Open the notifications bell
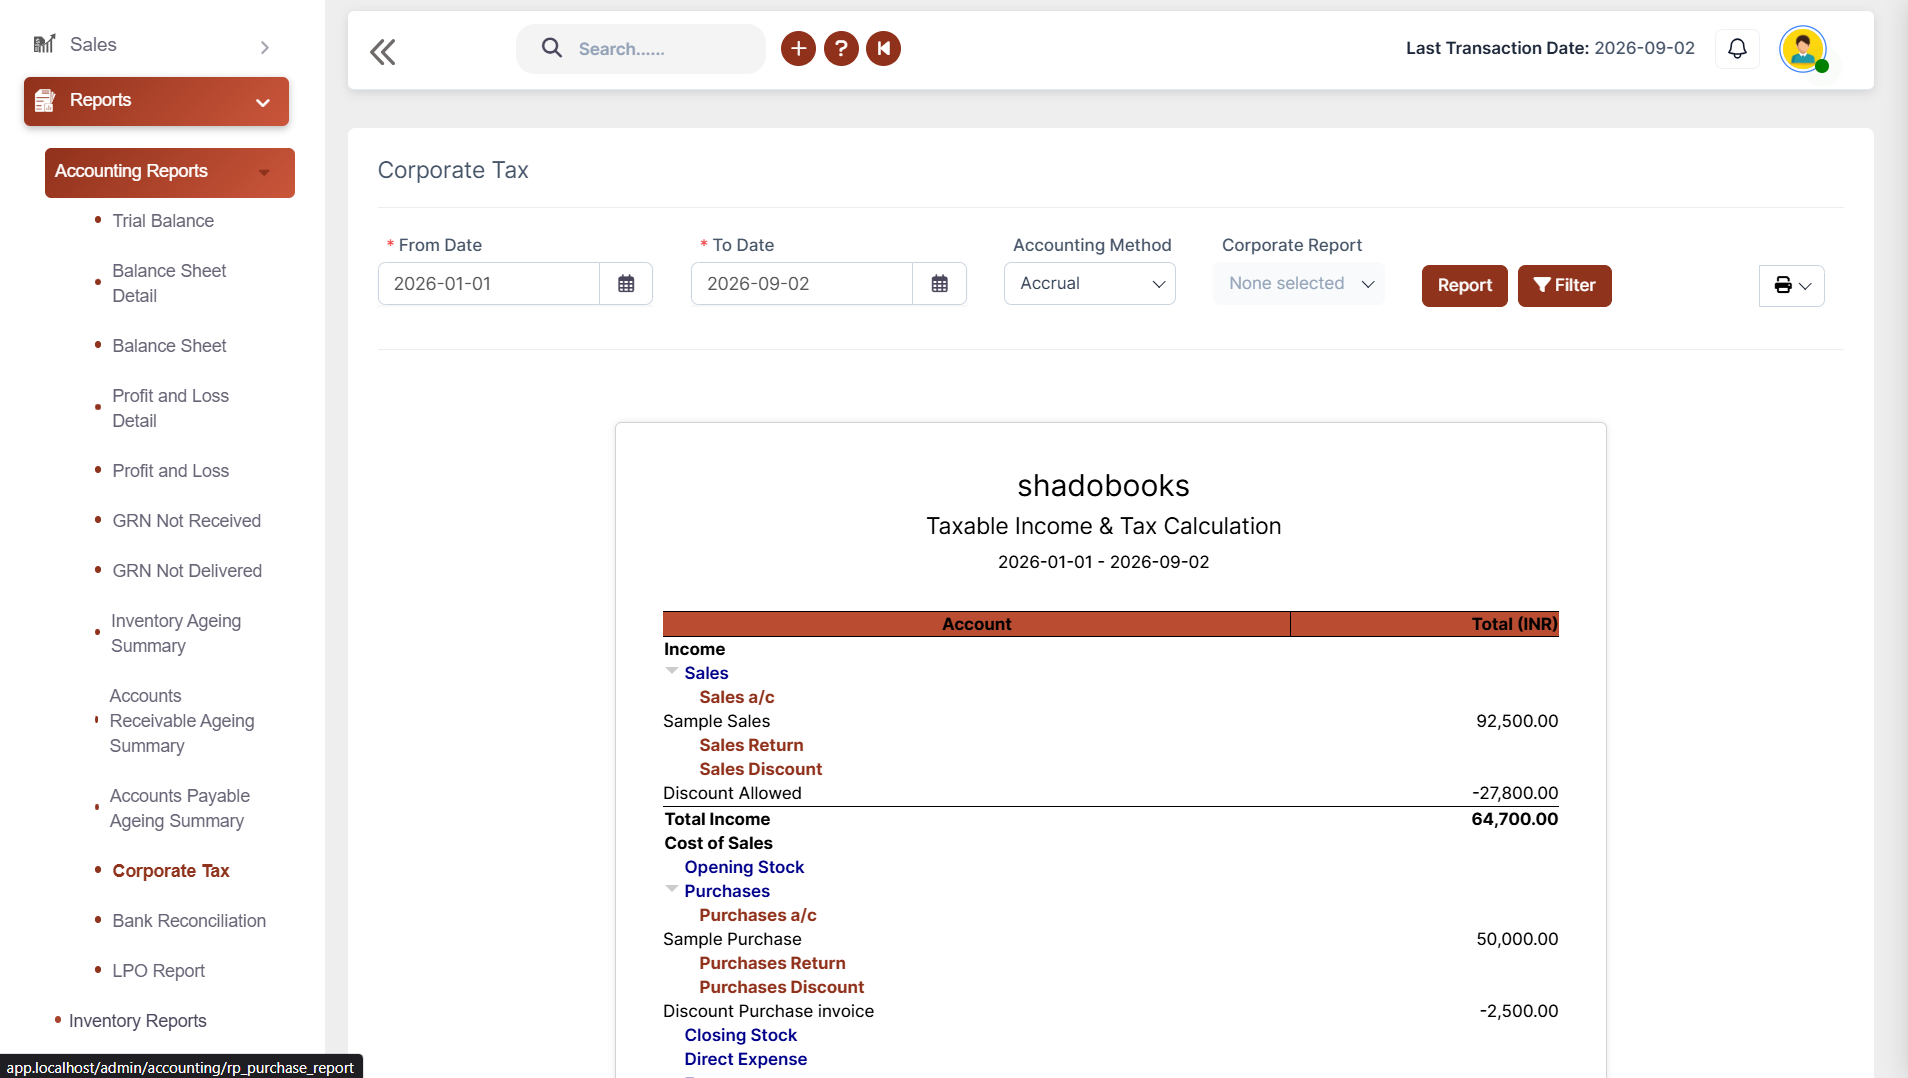Image resolution: width=1908 pixels, height=1078 pixels. click(x=1738, y=48)
